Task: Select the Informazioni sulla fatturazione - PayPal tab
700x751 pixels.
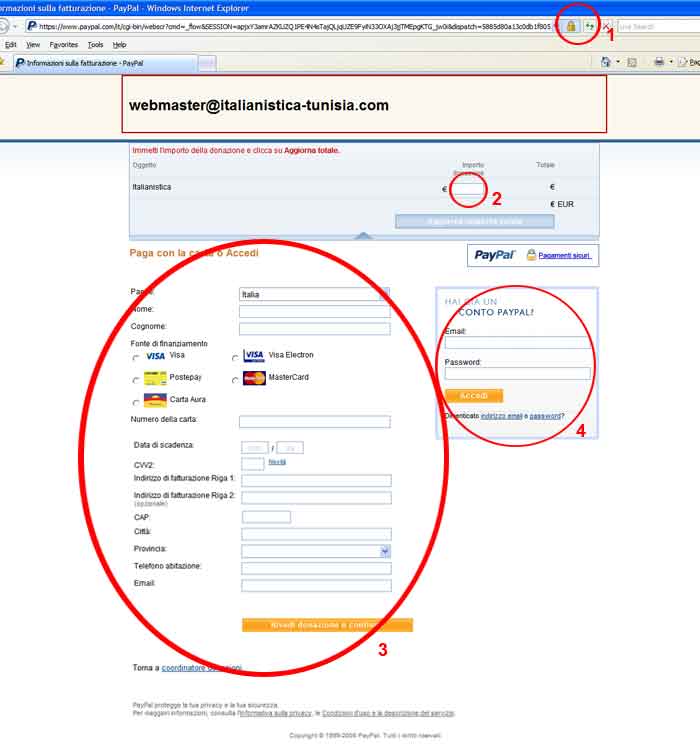Action: tap(105, 63)
